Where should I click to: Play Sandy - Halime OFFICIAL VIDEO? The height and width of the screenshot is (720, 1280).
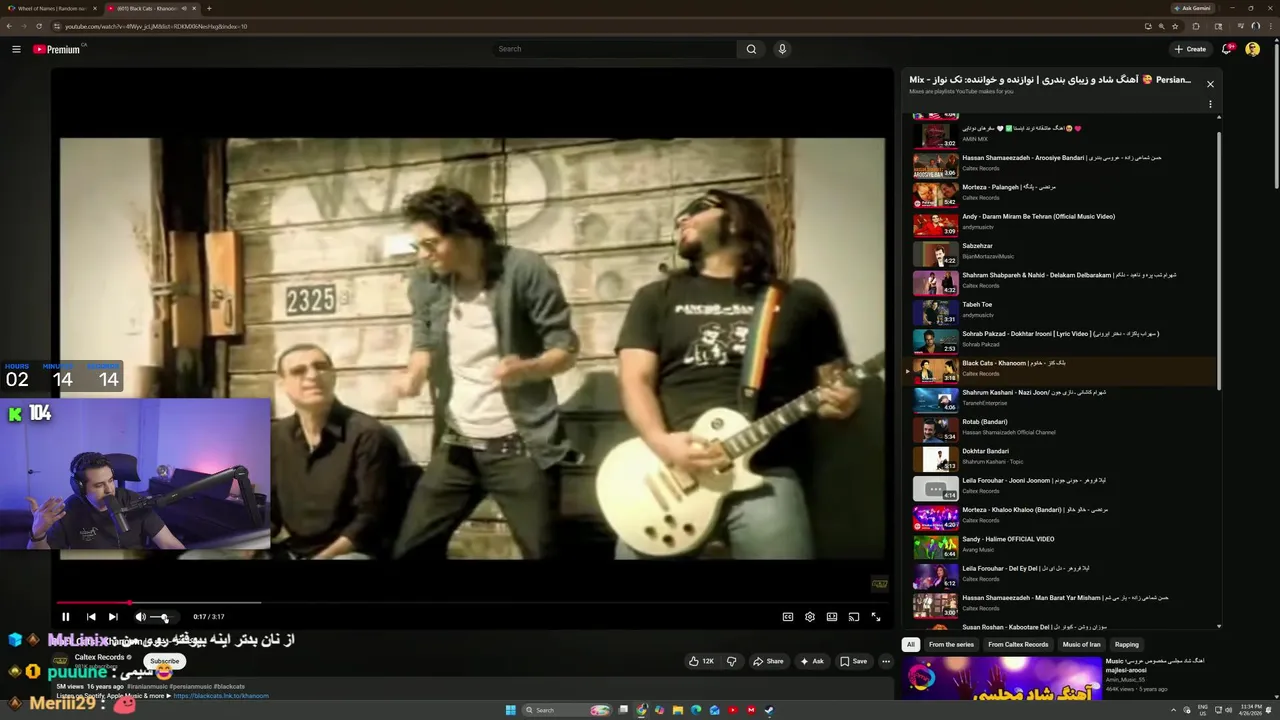click(x=1060, y=546)
